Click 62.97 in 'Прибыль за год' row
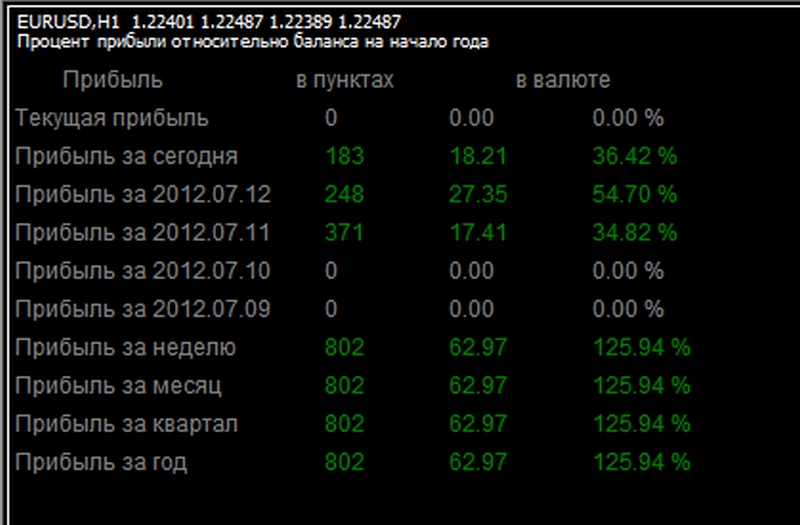This screenshot has height=525, width=800. point(478,462)
